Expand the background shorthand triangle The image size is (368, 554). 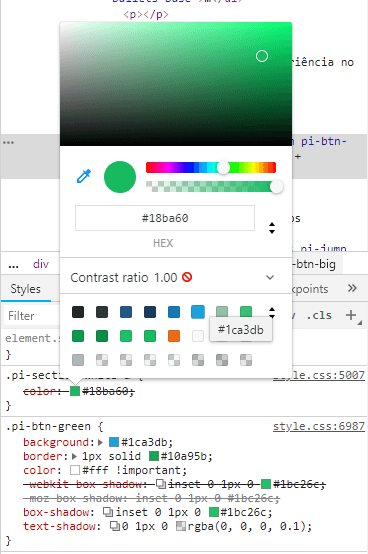click(101, 442)
